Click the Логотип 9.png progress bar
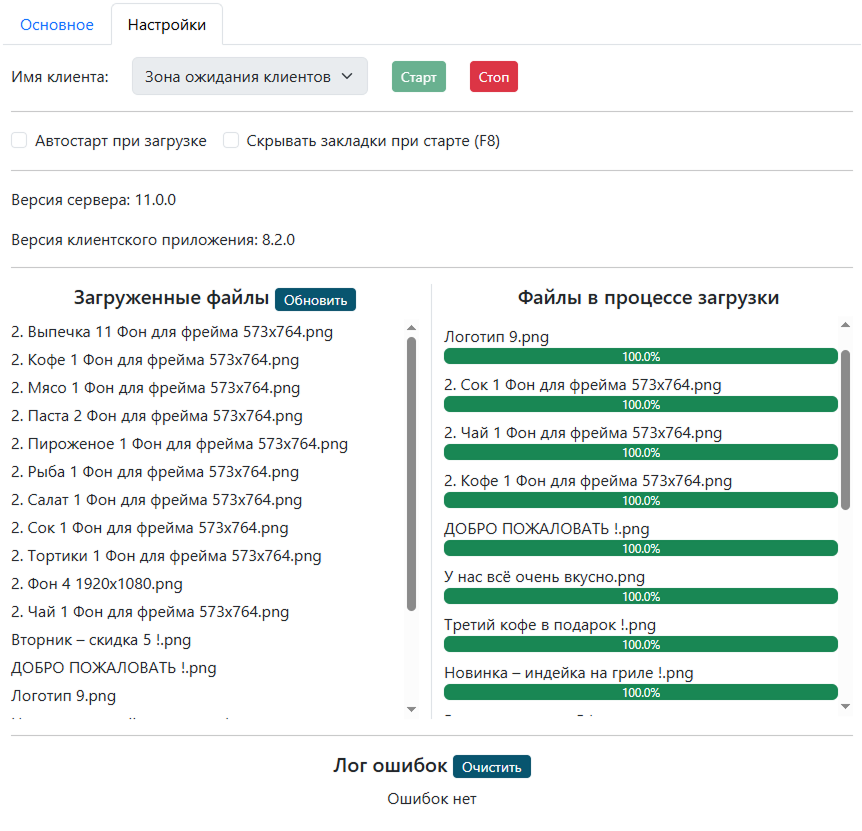 (x=640, y=356)
